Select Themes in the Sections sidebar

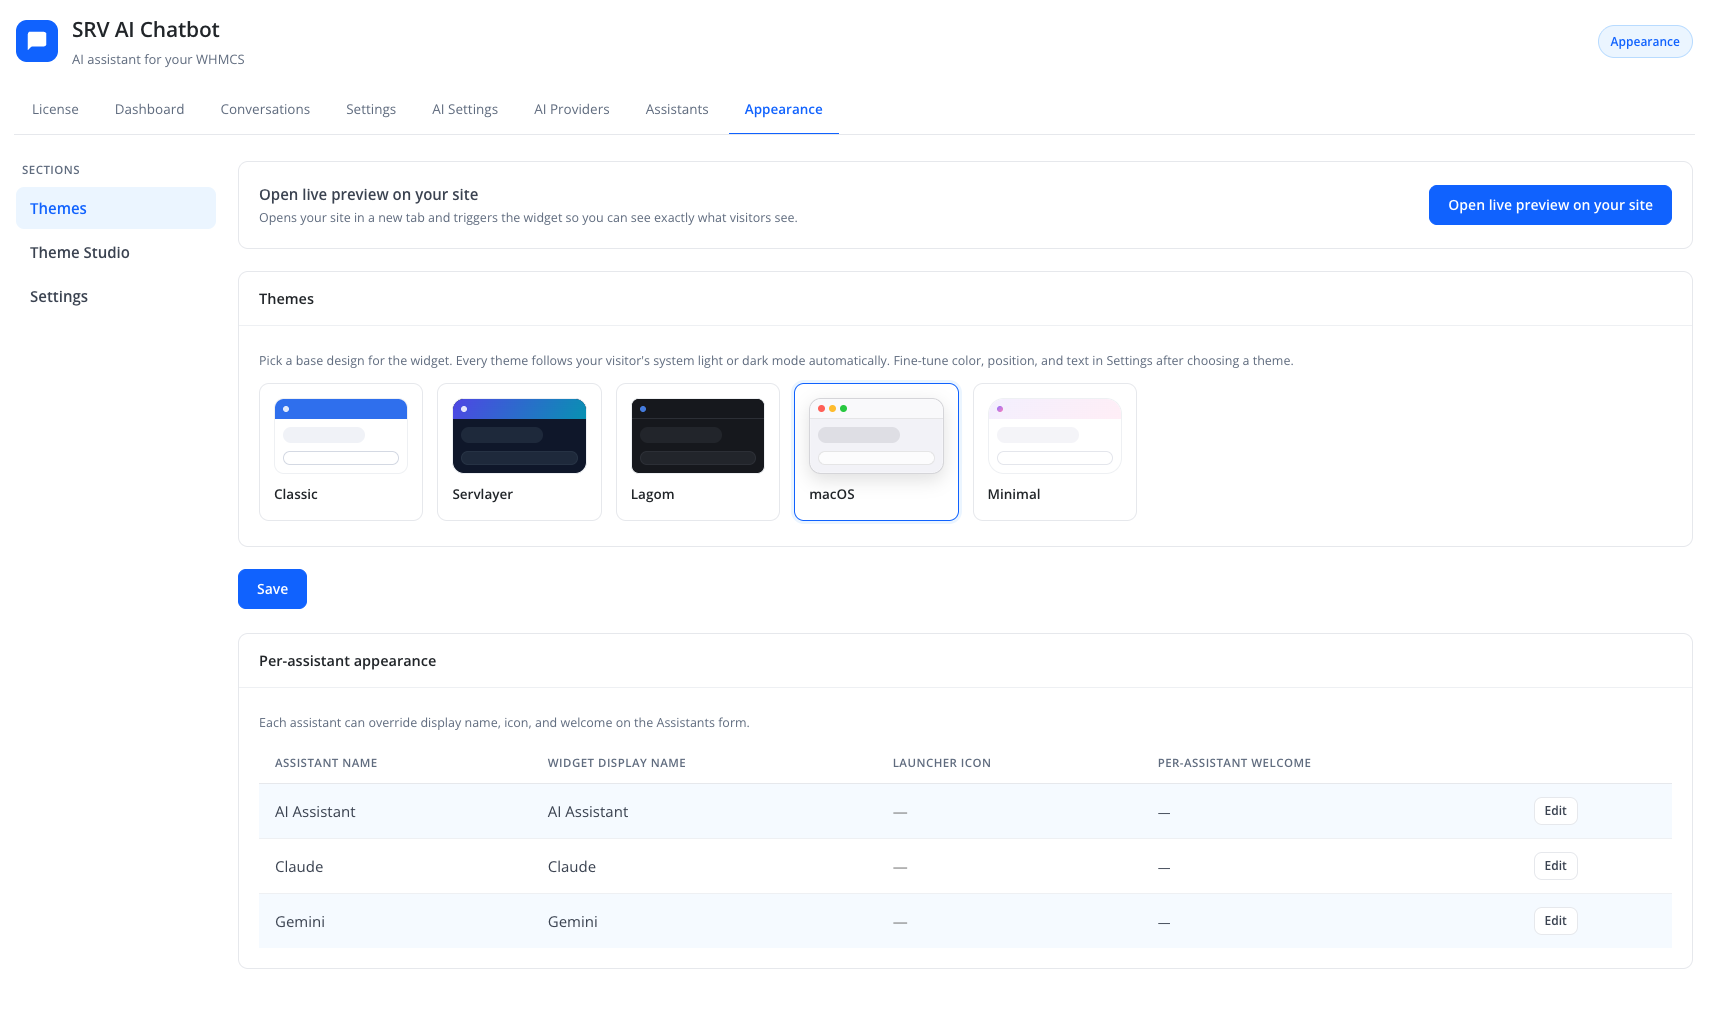click(116, 208)
